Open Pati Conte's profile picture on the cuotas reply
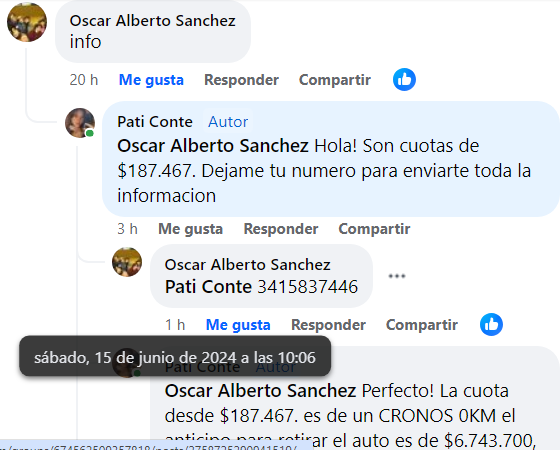Image resolution: width=560 pixels, height=450 pixels. [x=80, y=123]
